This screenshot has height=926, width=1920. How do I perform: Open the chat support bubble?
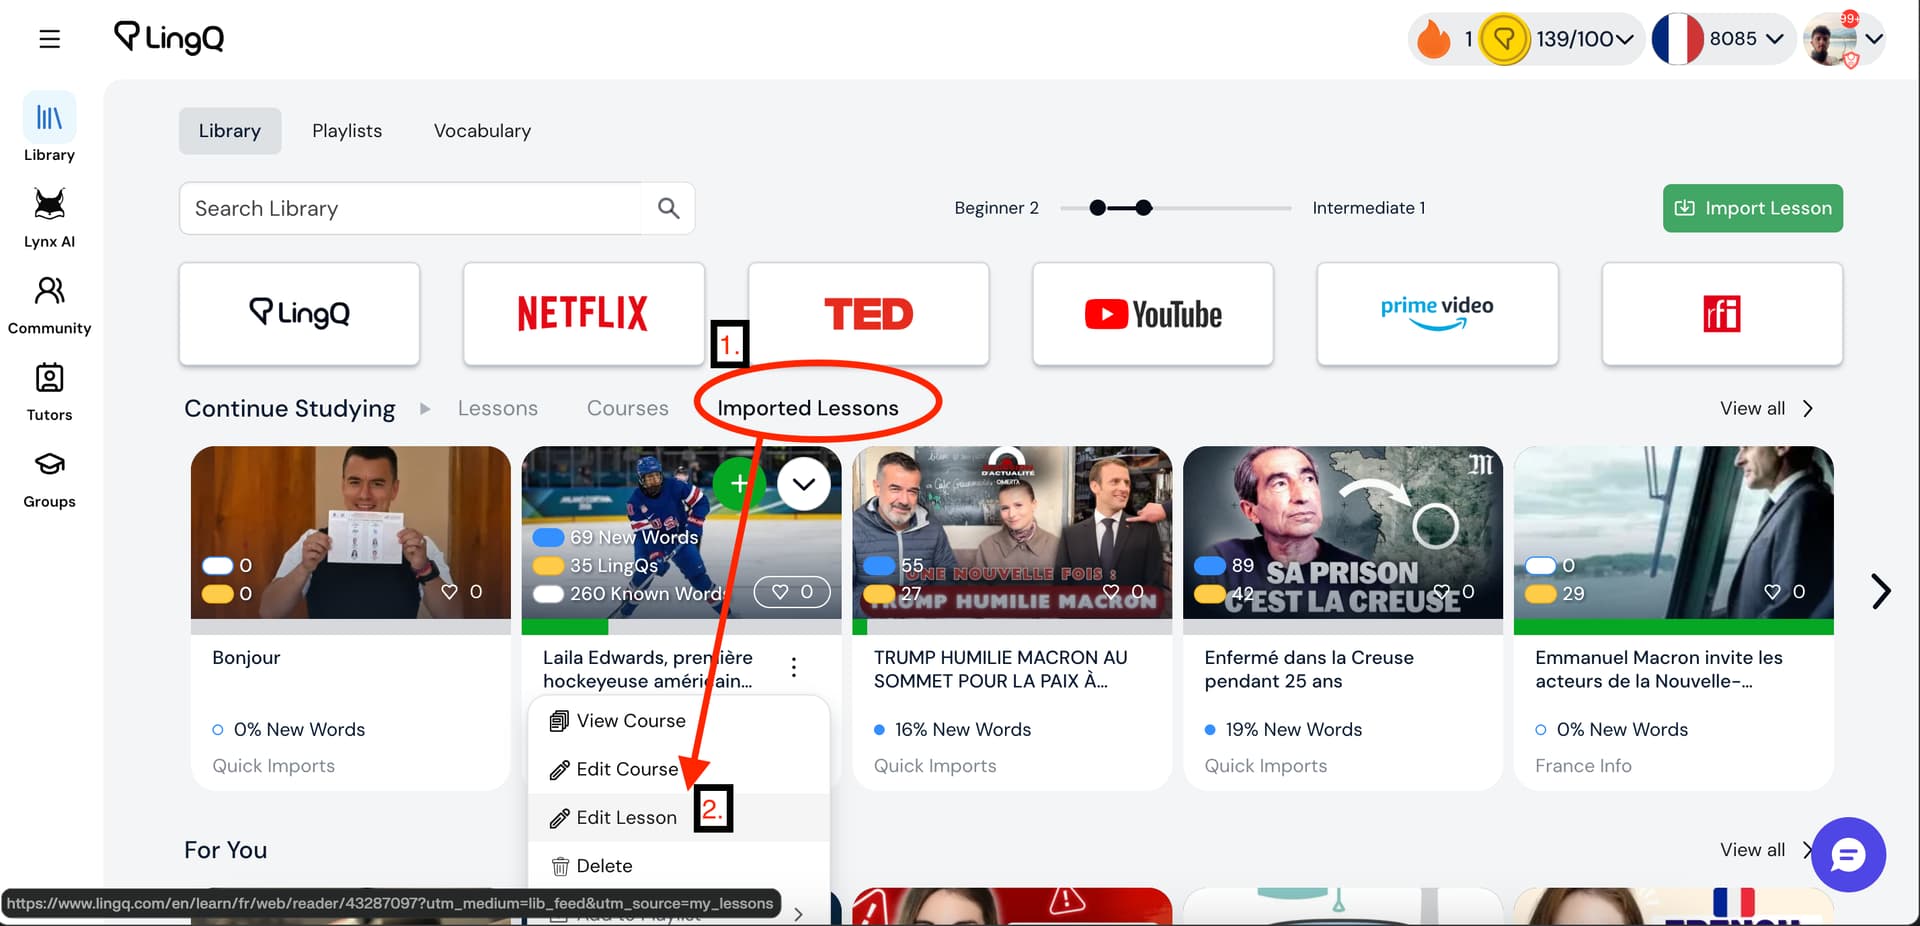pos(1847,855)
